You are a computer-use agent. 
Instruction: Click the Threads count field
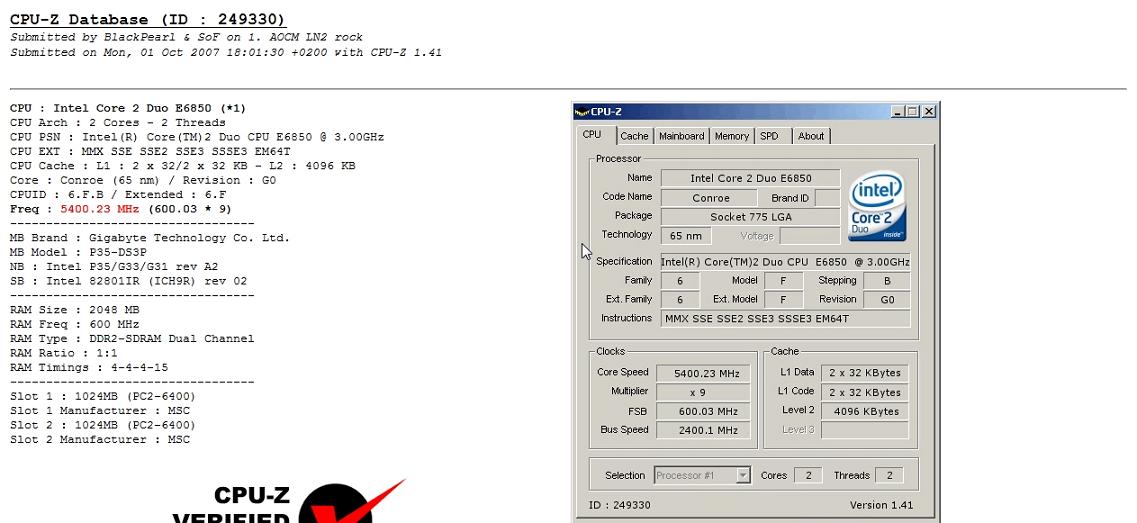coord(889,476)
